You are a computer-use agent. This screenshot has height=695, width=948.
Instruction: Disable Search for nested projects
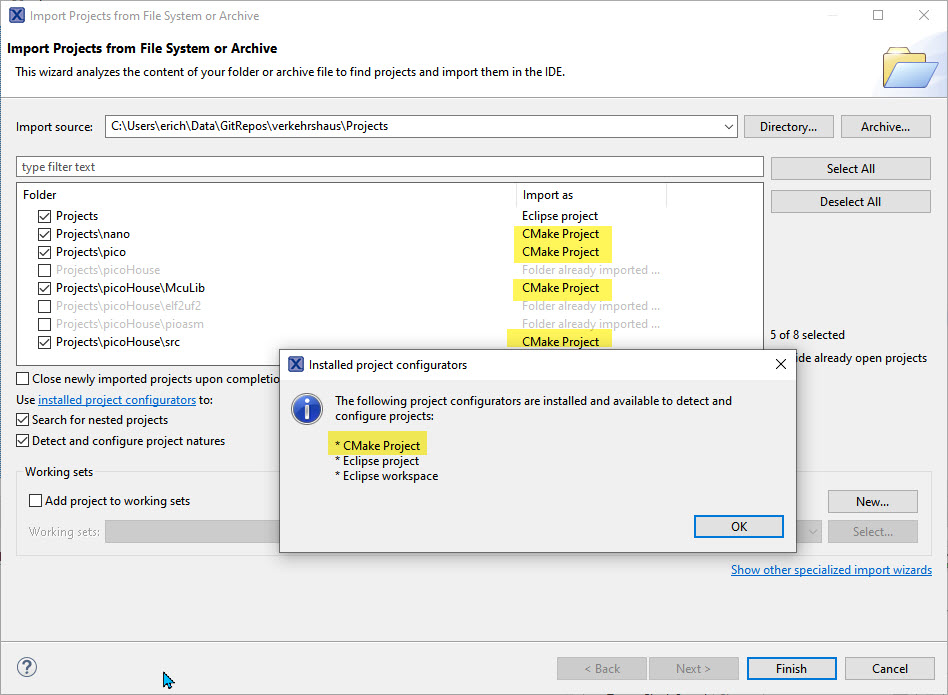click(x=23, y=420)
